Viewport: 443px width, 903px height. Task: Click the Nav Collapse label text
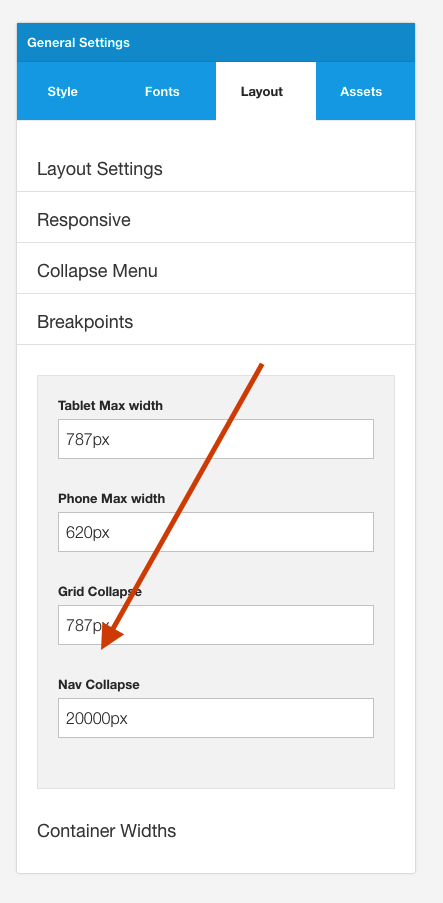(99, 685)
